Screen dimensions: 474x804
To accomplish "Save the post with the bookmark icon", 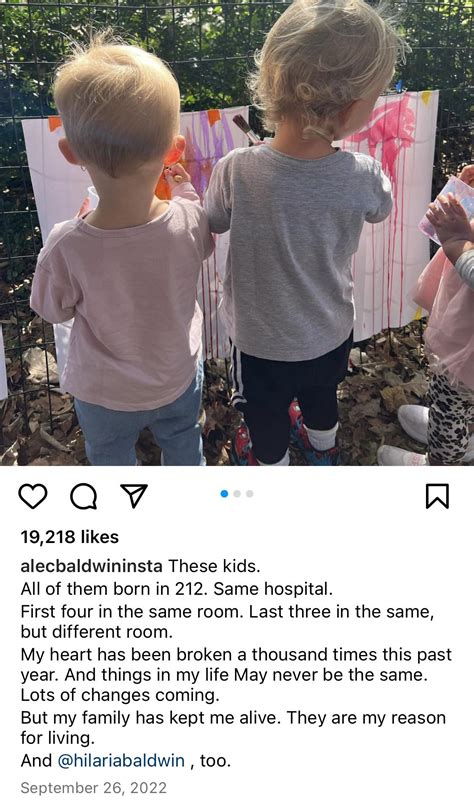I will point(438,496).
